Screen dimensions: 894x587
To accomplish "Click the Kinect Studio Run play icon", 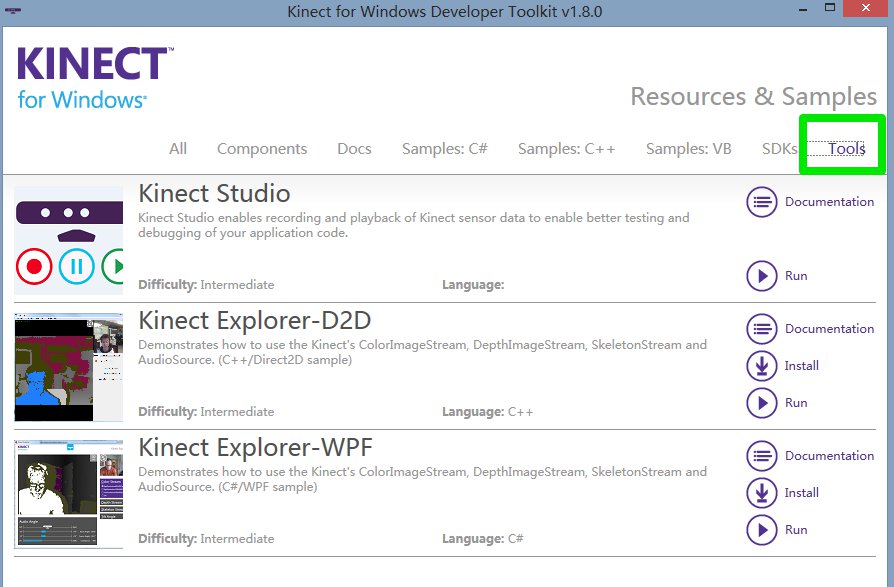I will point(761,276).
